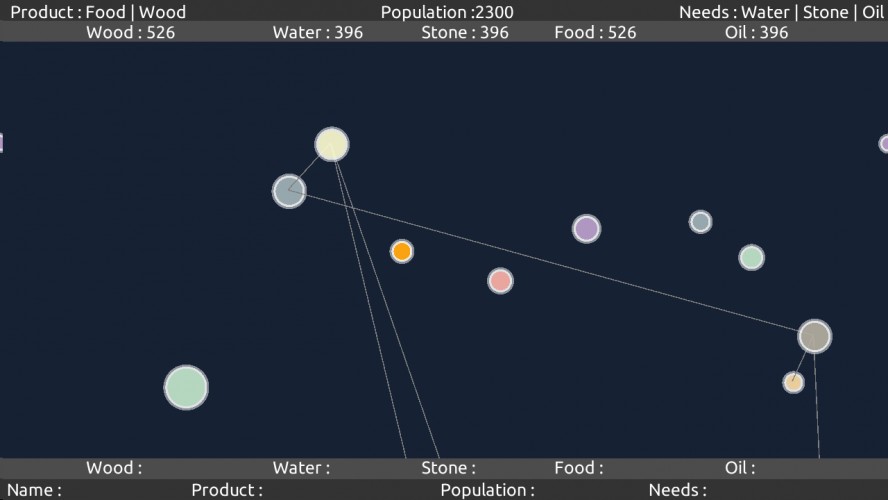This screenshot has height=500, width=888.
Task: Click the Needs : Water | Stone | Oil text
Action: (x=782, y=12)
